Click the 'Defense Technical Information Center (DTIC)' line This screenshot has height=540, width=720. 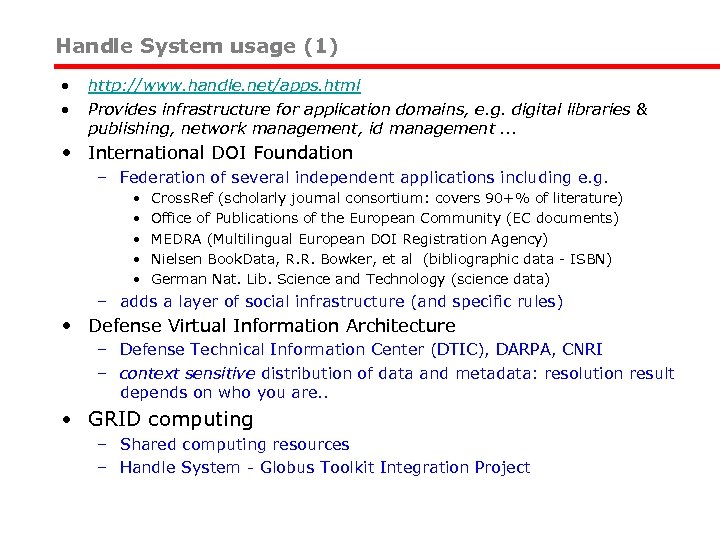click(360, 349)
